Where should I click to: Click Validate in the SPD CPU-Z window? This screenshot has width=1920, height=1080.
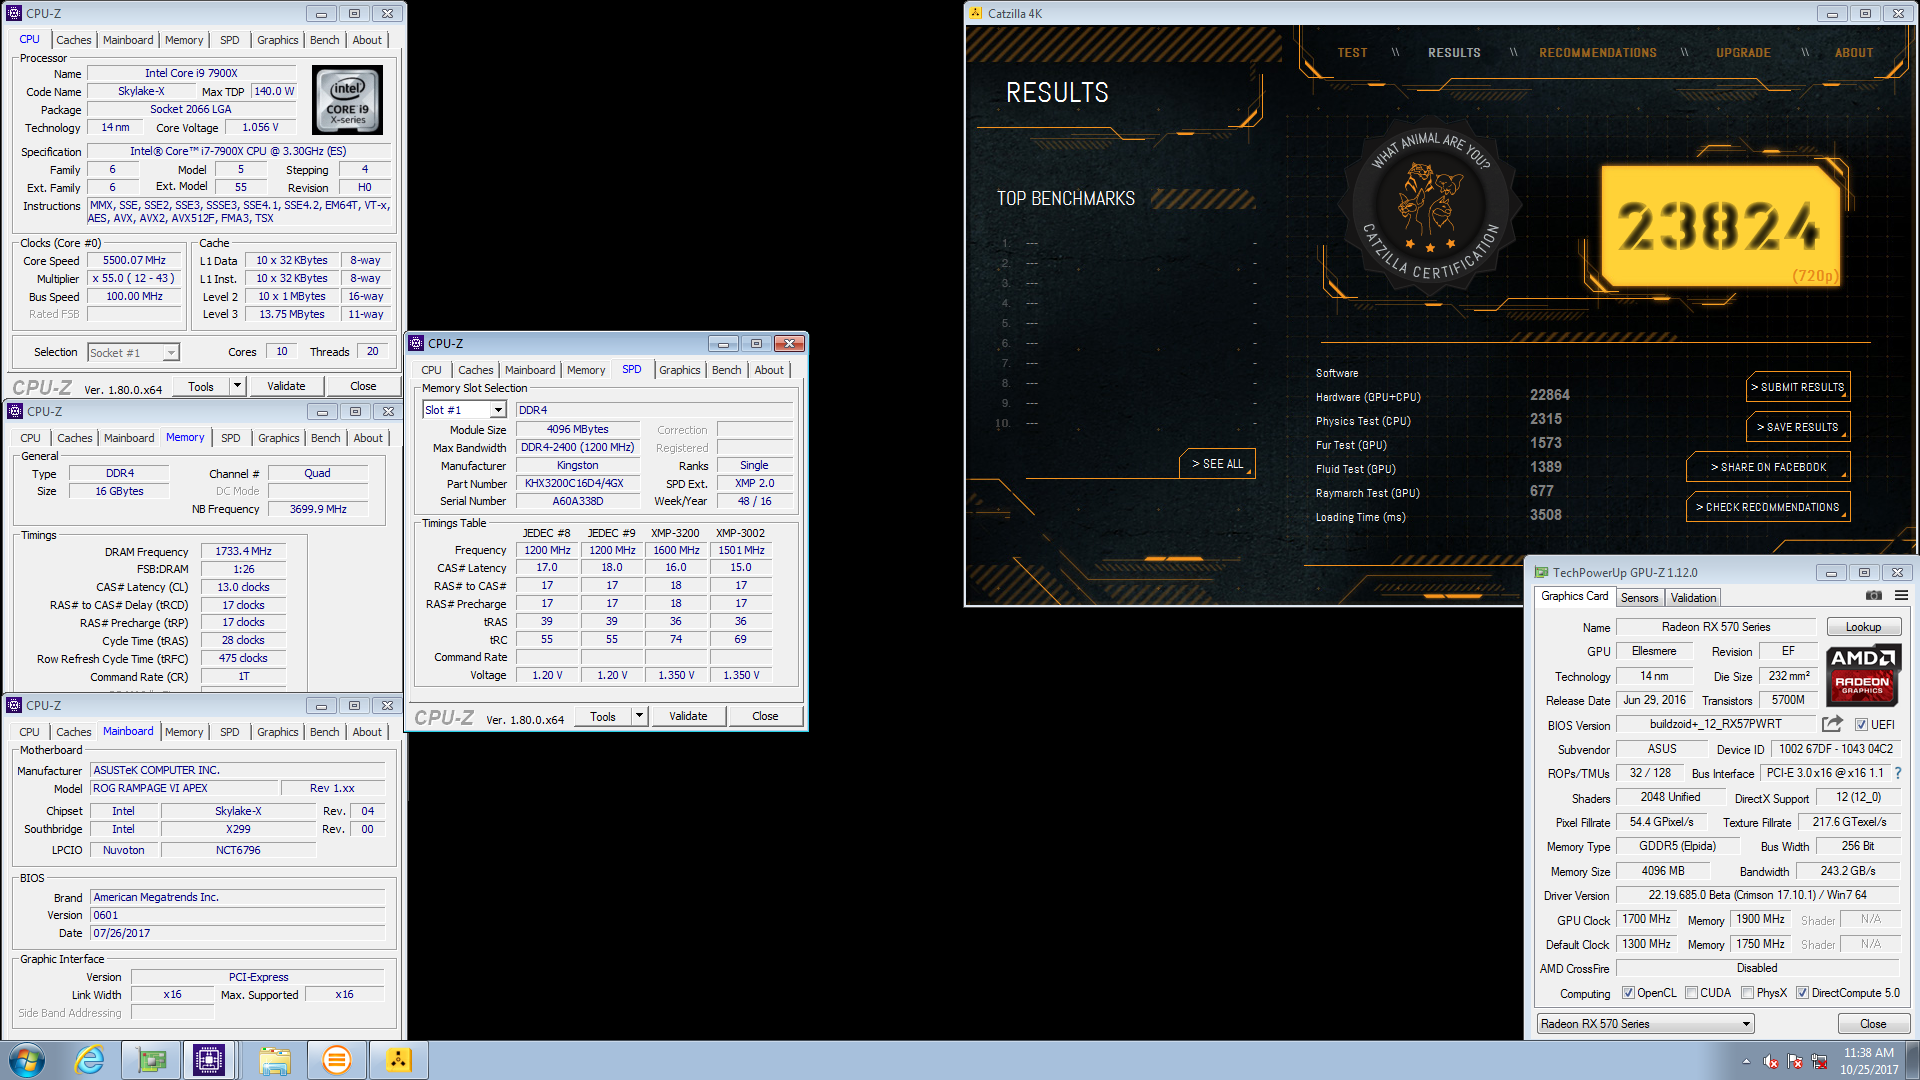click(688, 716)
